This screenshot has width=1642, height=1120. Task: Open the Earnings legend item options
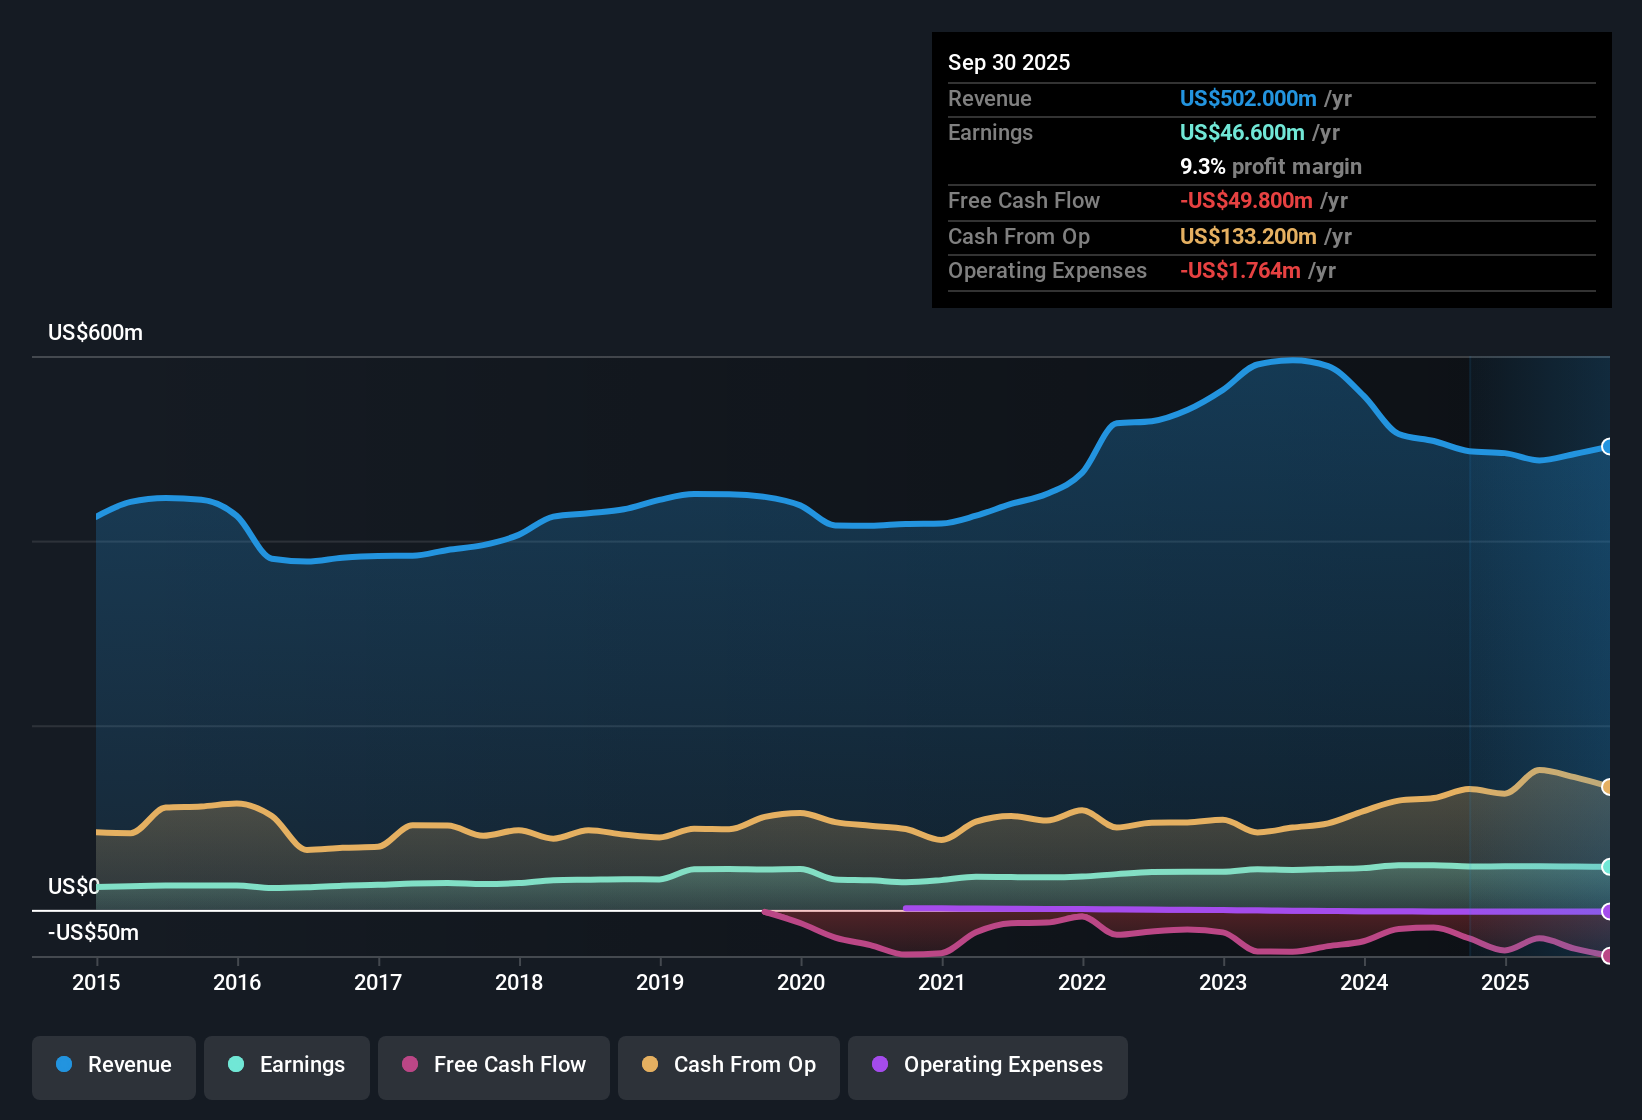point(286,1065)
